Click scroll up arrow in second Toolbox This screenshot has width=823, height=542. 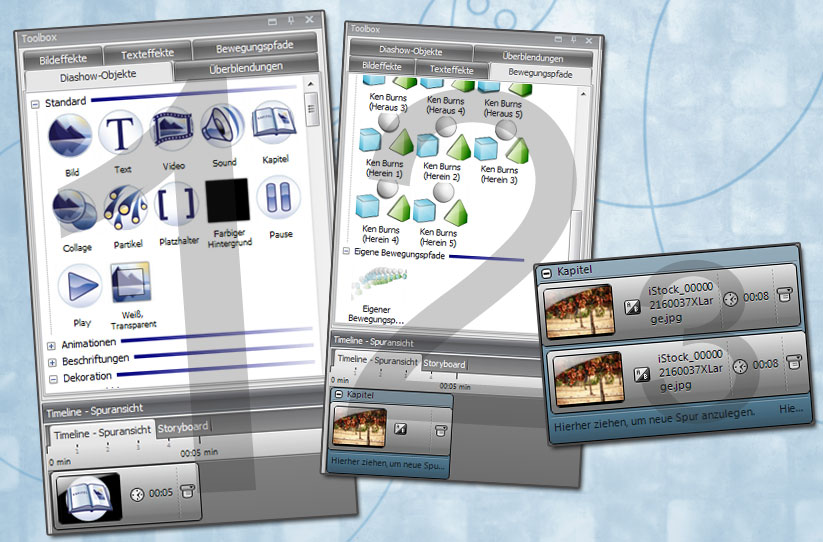pyautogui.click(x=583, y=94)
